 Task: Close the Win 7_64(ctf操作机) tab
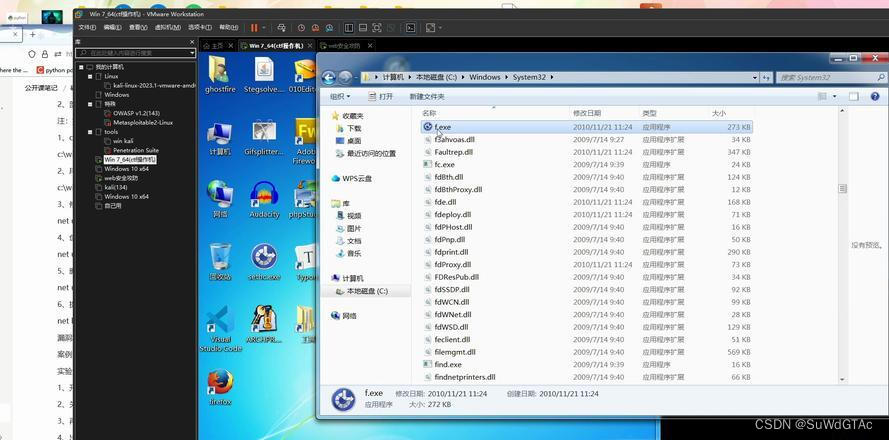[308, 45]
